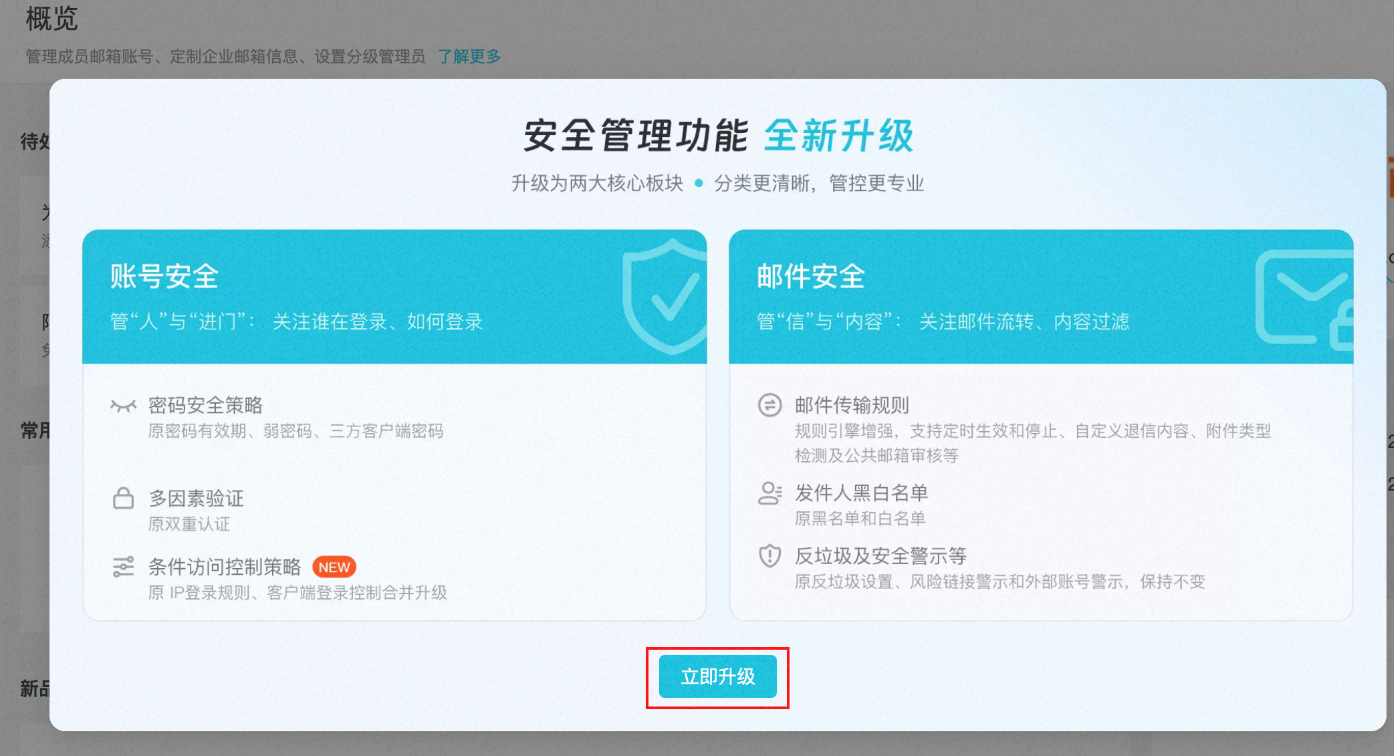Click the shield checkmark icon in 账号安全 header
1394x756 pixels.
[x=662, y=297]
